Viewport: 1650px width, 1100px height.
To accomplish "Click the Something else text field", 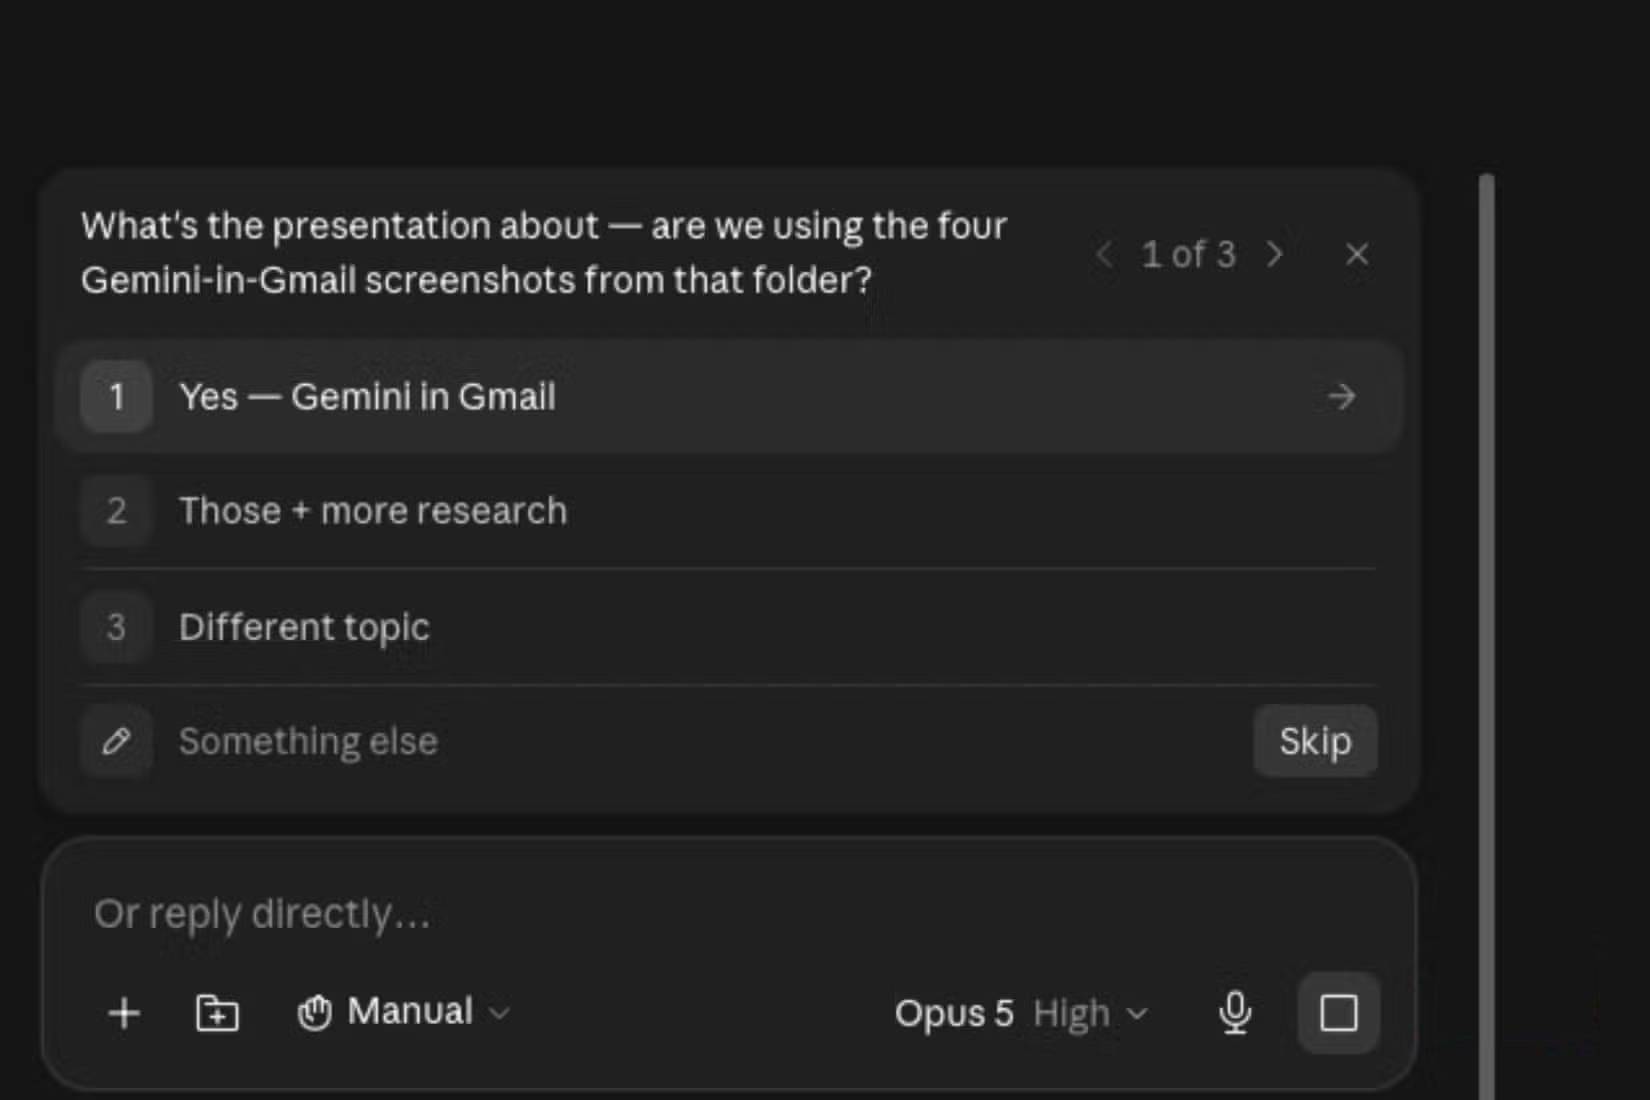I will pyautogui.click(x=700, y=741).
